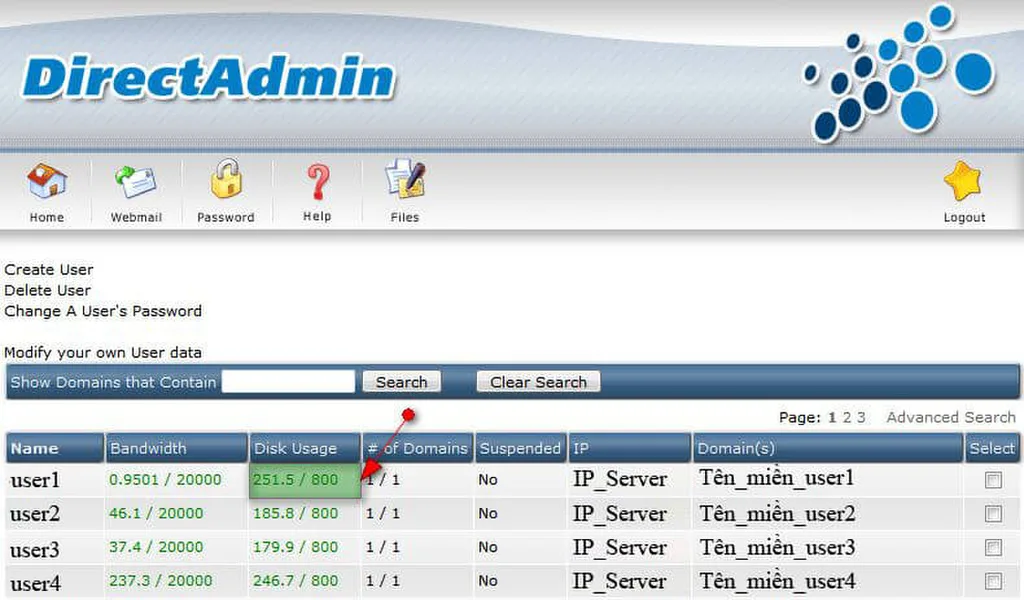Click the Clear Search button
Image resolution: width=1024 pixels, height=600 pixels.
pyautogui.click(x=539, y=382)
